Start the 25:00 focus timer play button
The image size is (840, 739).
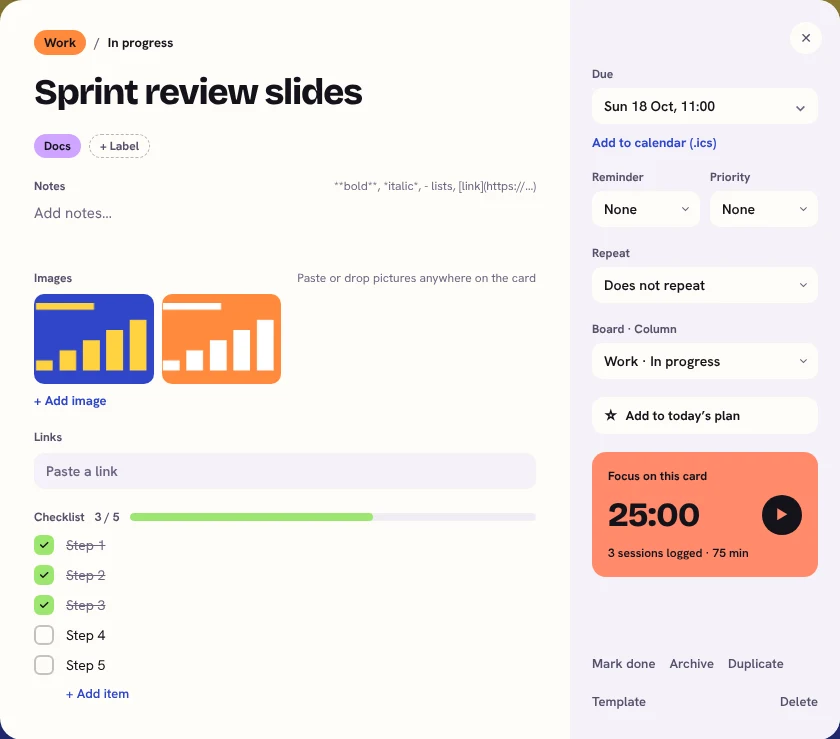point(782,514)
